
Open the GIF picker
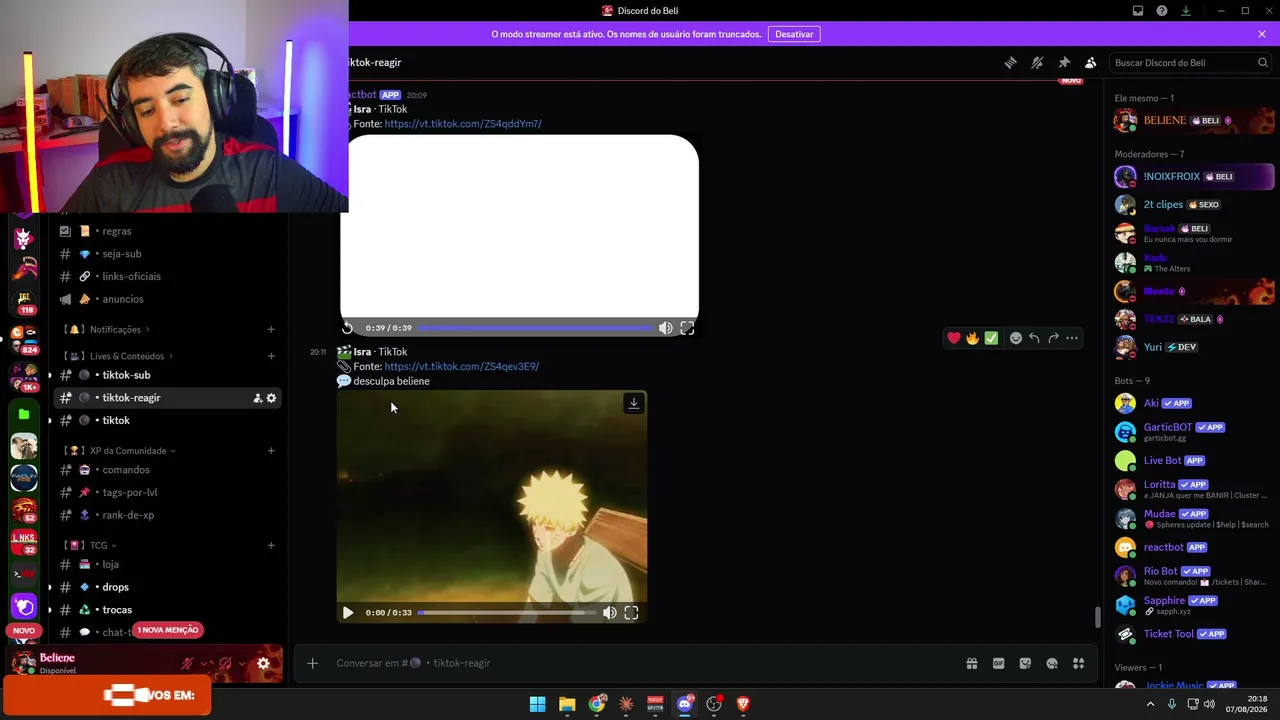[x=998, y=663]
